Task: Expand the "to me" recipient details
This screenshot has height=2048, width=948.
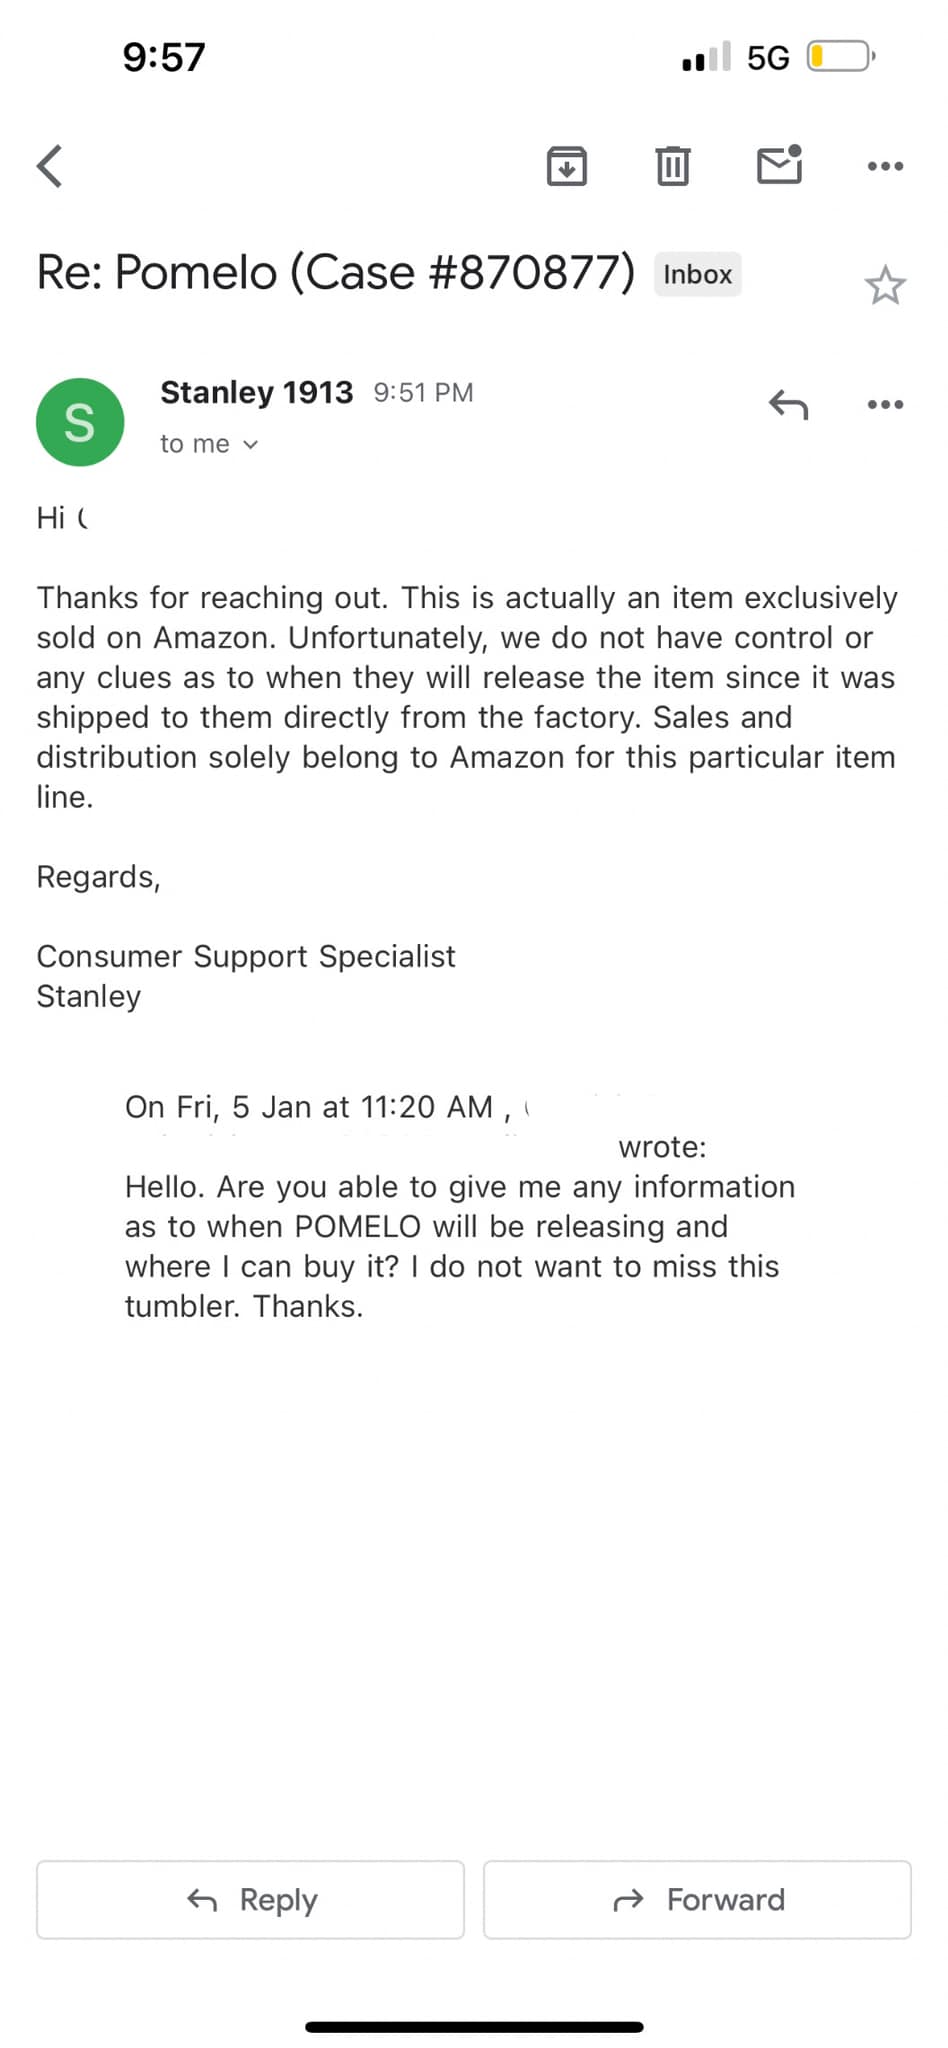Action: point(209,444)
